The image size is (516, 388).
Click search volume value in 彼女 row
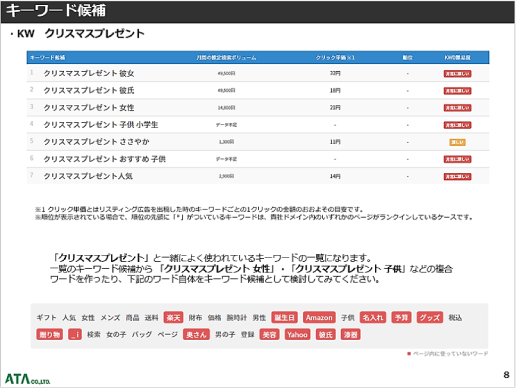pos(226,73)
